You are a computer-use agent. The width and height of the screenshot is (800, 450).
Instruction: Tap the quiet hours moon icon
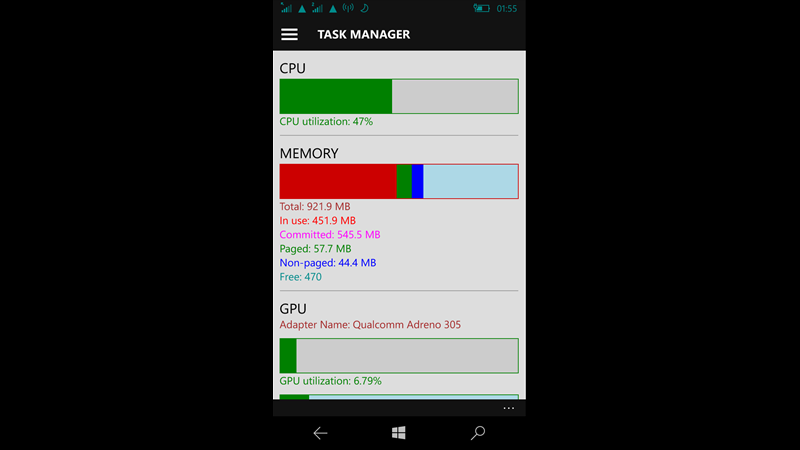[x=365, y=9]
